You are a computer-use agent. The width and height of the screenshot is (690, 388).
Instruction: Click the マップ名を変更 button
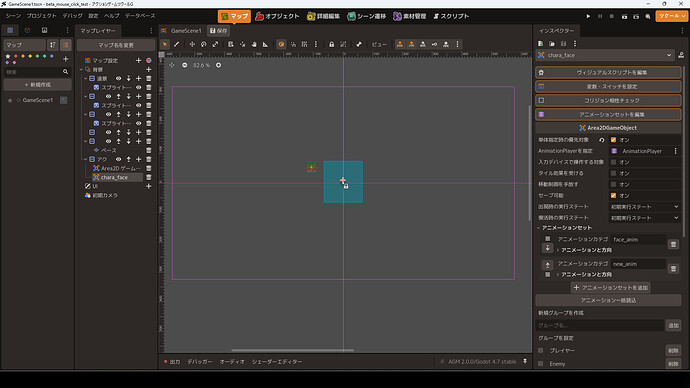[116, 45]
